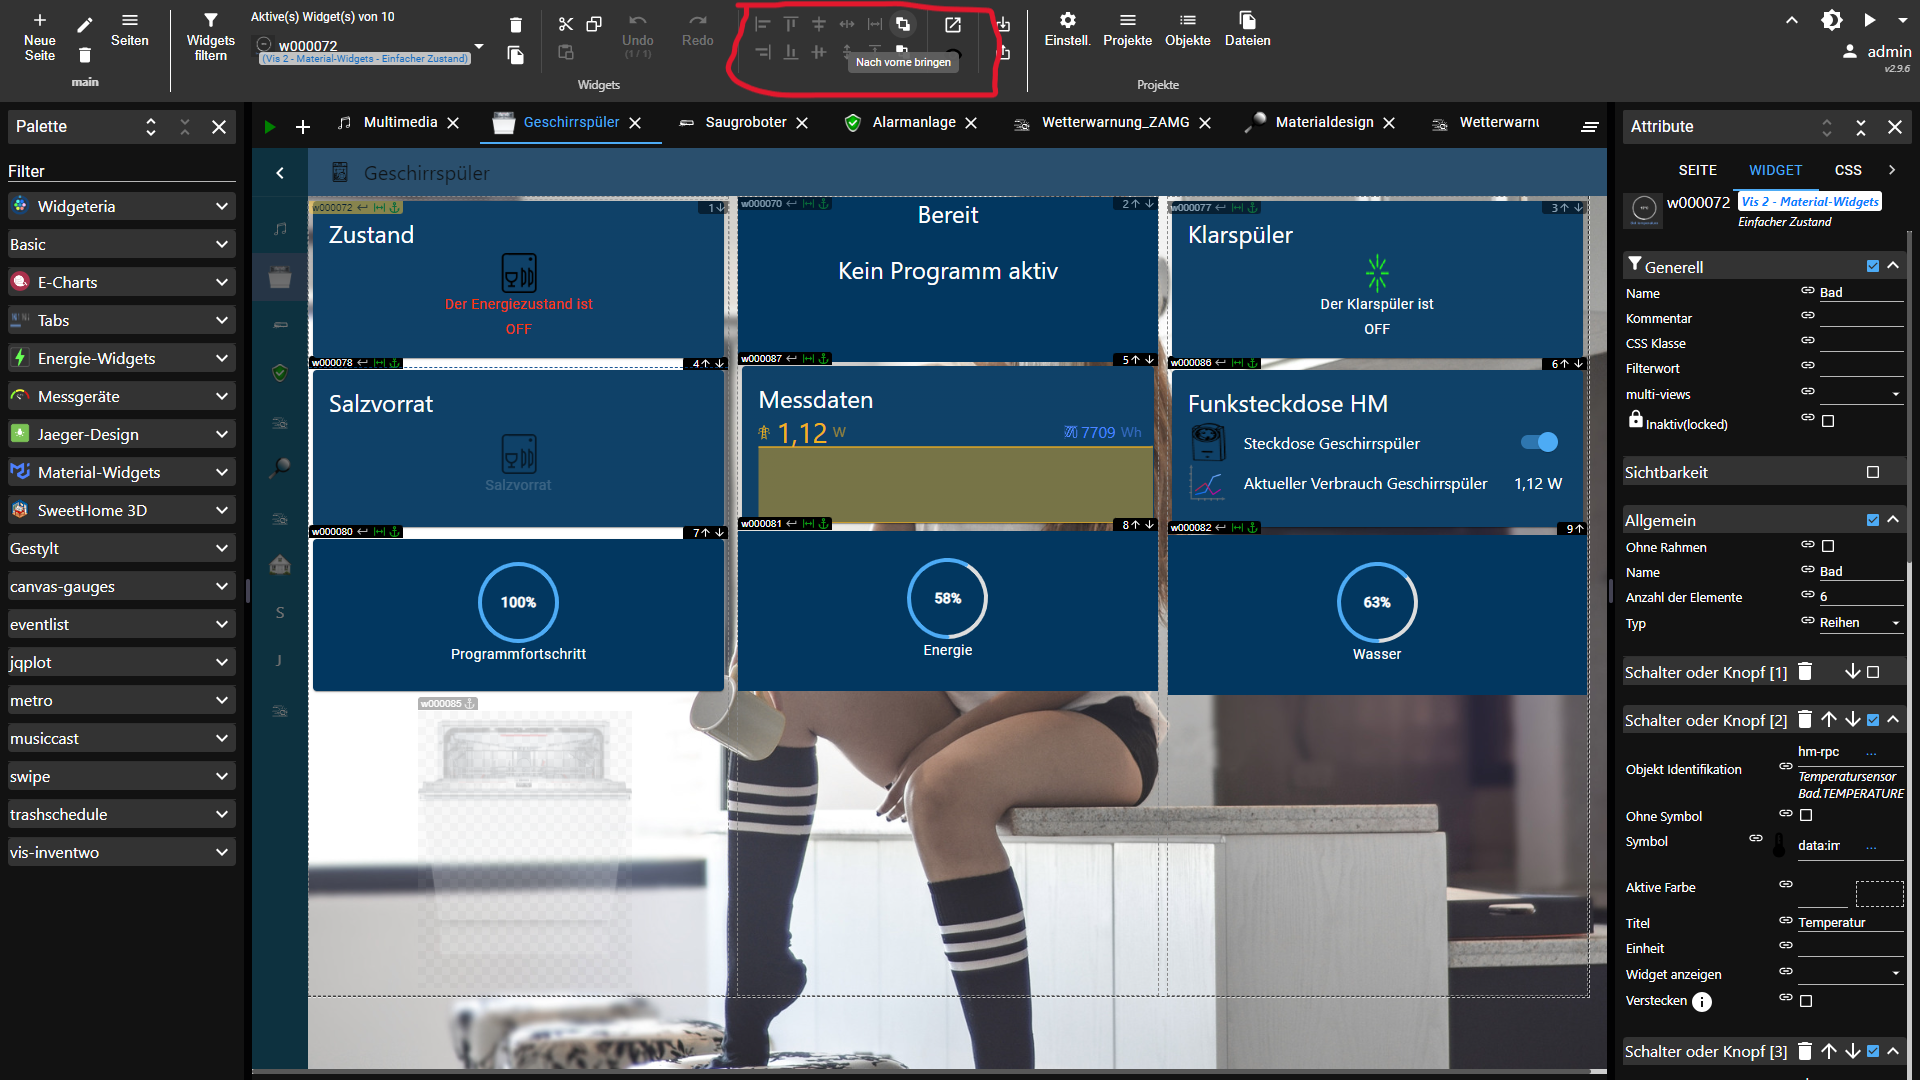1920x1080 pixels.
Task: Open the tab list menu at the right end of tabs
Action: [x=1589, y=127]
